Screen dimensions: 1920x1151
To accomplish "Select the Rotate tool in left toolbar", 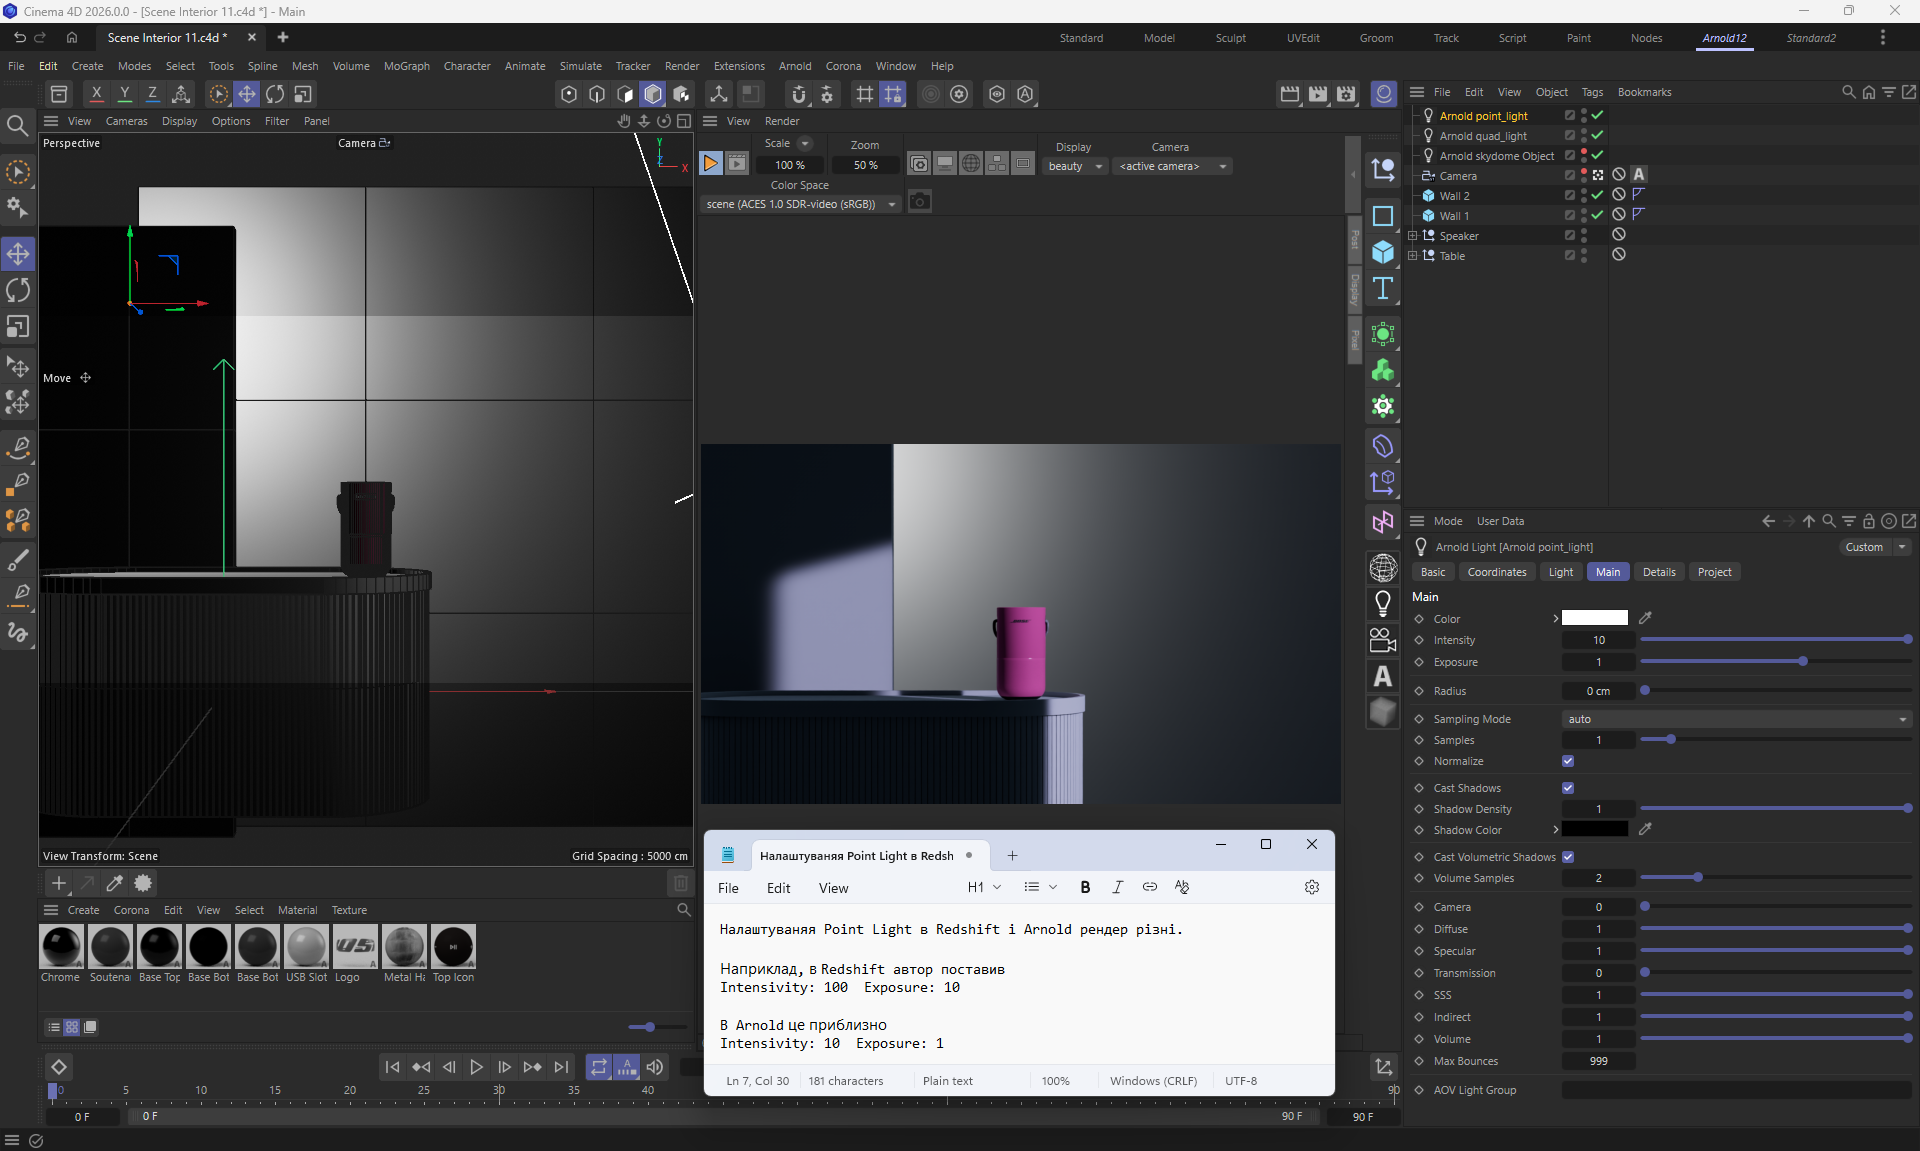I will [x=18, y=291].
